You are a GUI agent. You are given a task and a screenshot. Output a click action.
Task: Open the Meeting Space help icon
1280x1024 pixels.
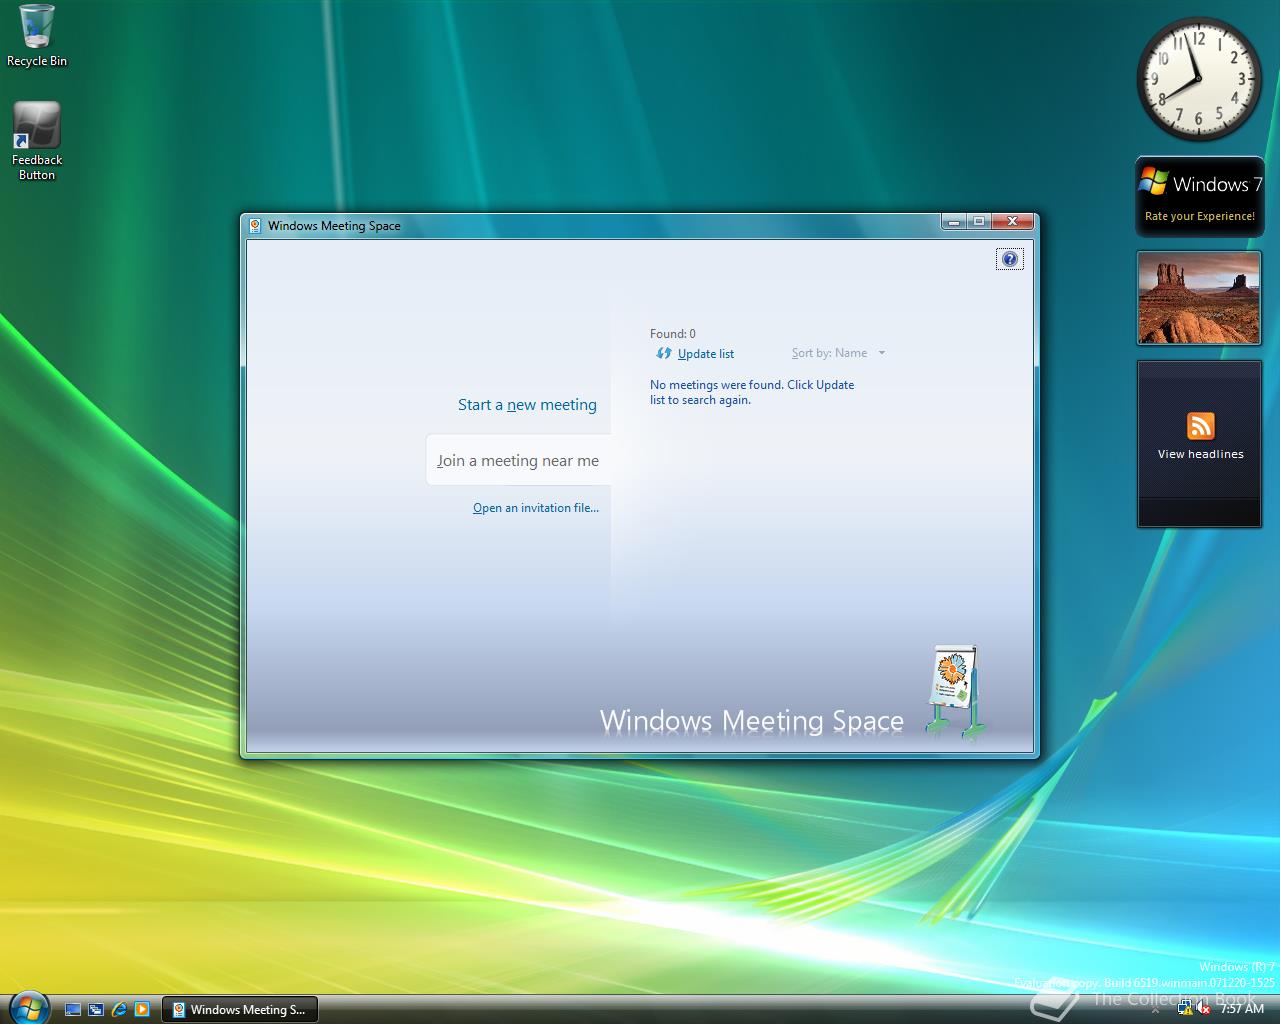click(x=1010, y=259)
